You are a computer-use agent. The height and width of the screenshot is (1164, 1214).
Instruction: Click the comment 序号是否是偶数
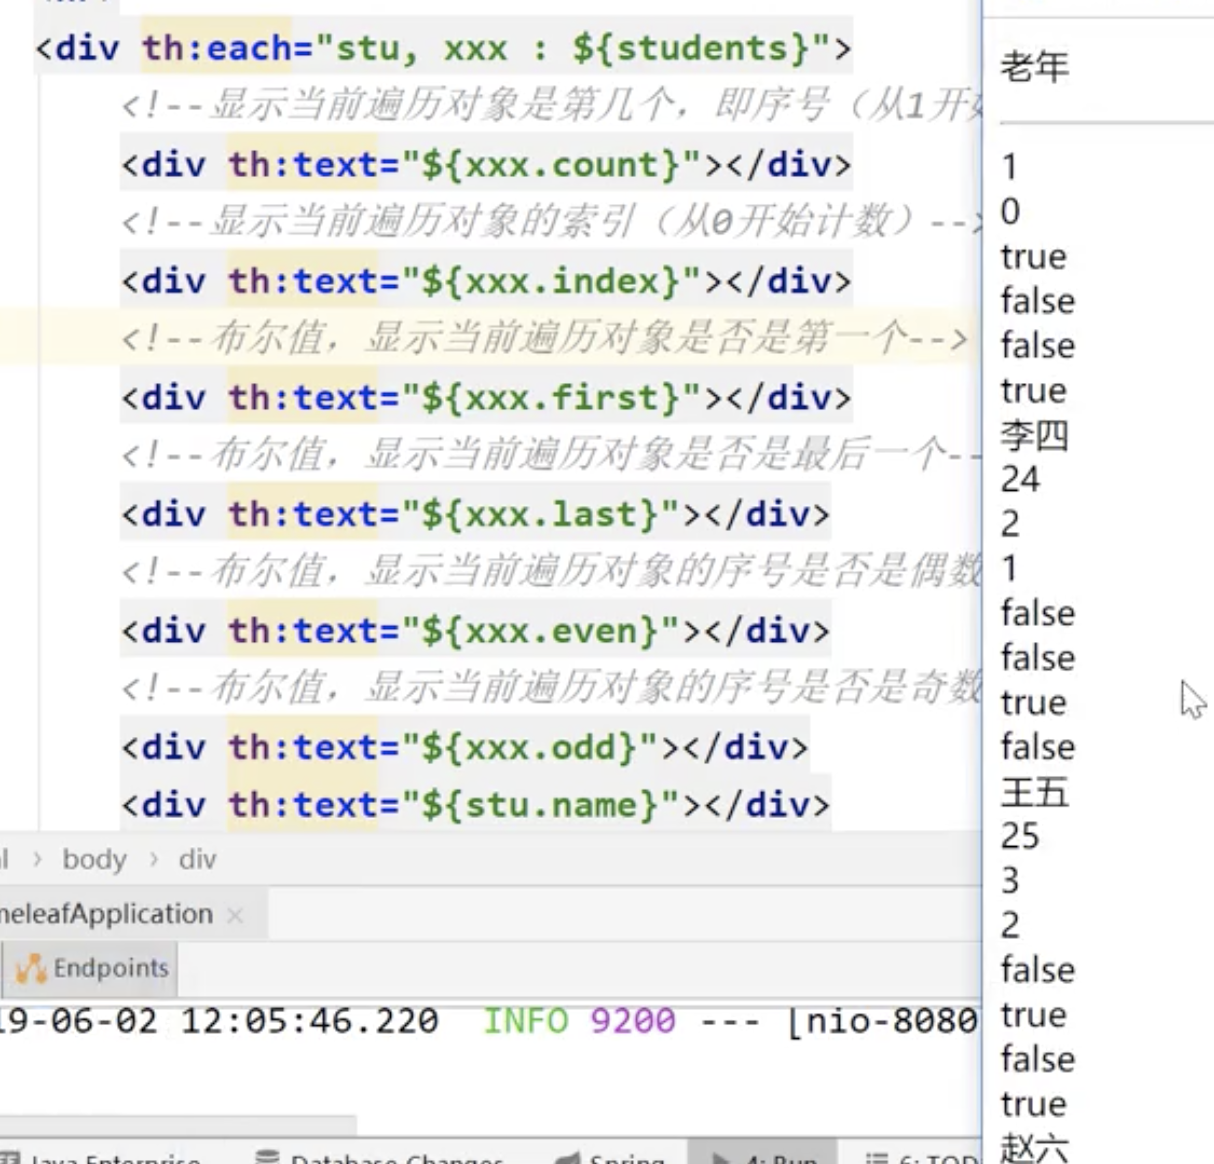pos(551,572)
